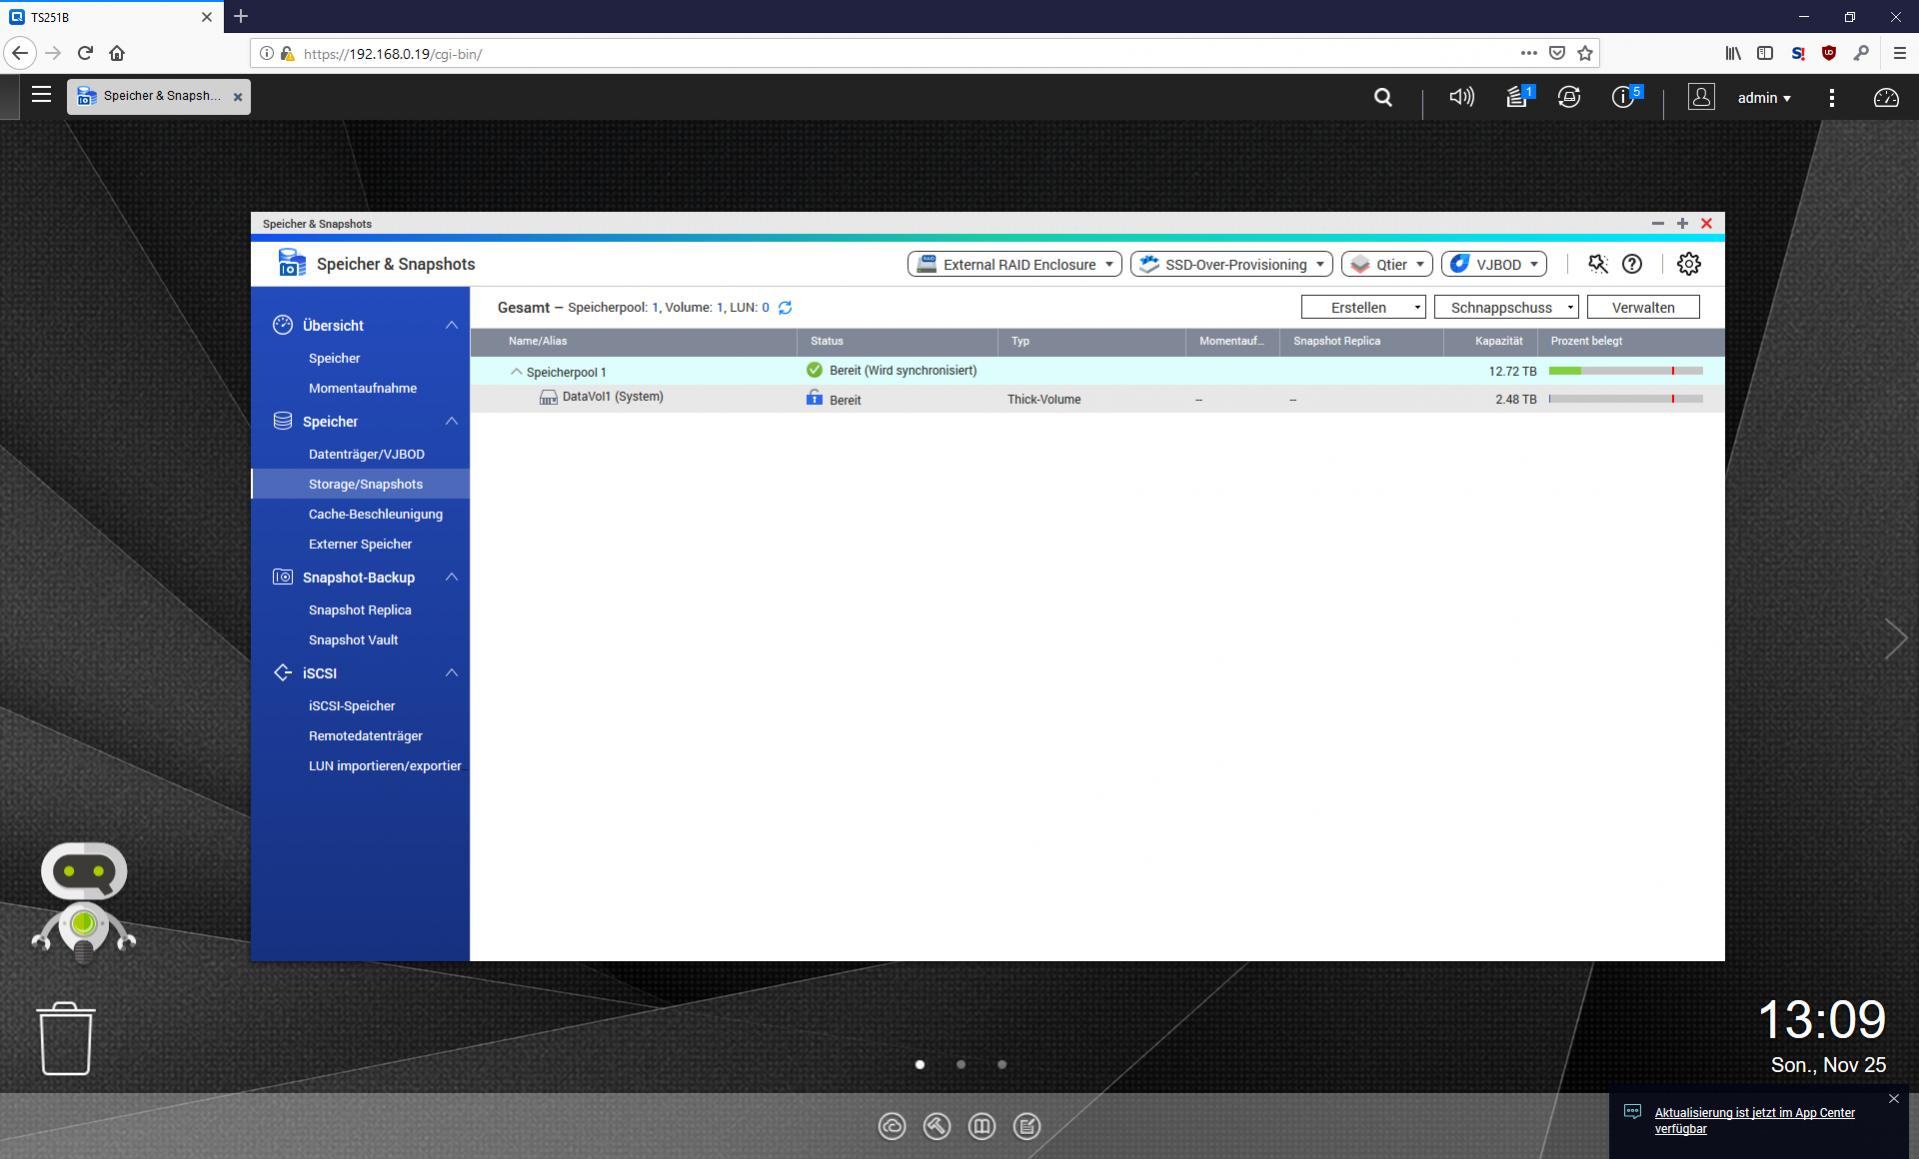
Task: Collapse the Speicherpool 1 row
Action: pyautogui.click(x=516, y=372)
